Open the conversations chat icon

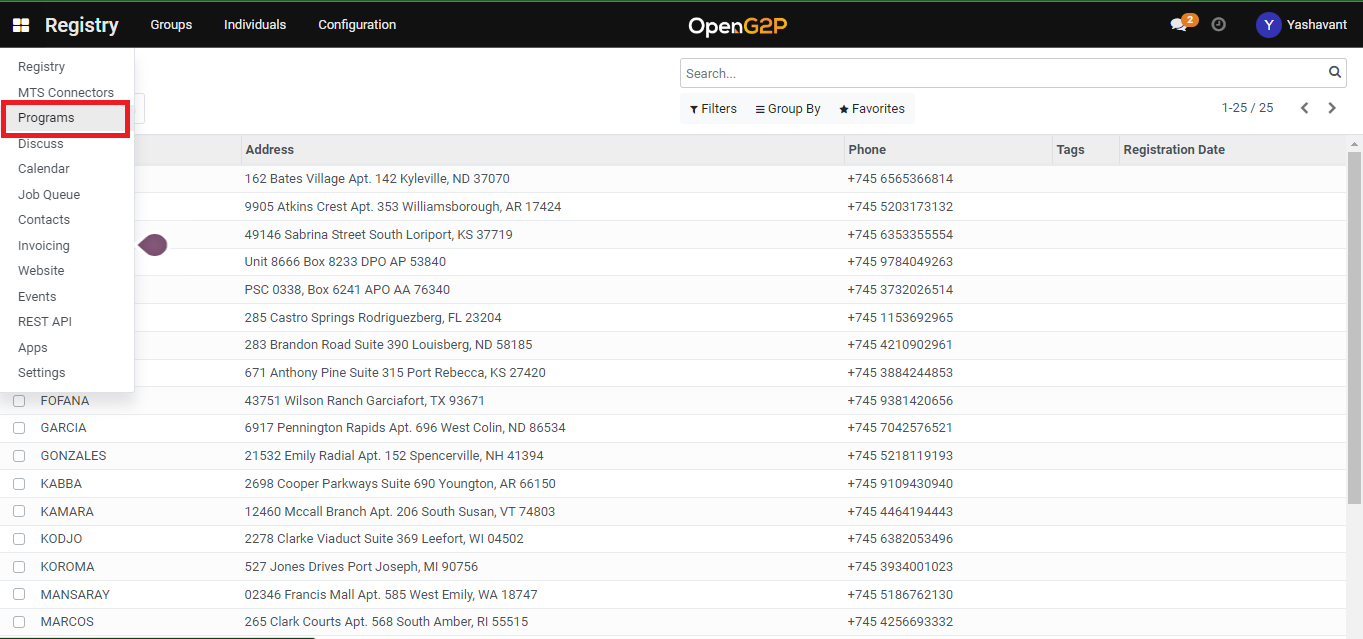[x=1180, y=25]
